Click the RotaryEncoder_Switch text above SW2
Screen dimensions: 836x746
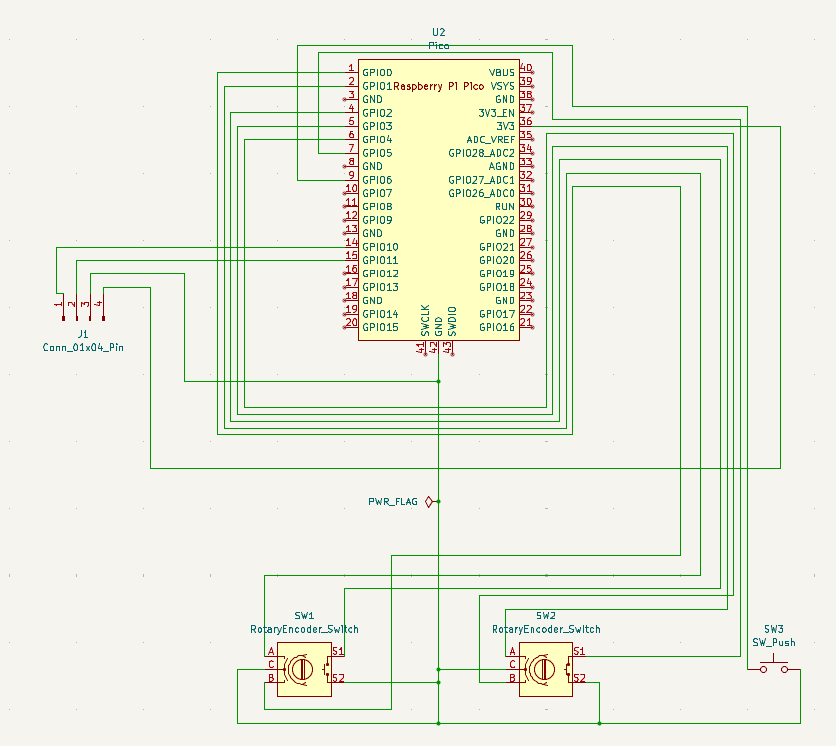click(545, 629)
